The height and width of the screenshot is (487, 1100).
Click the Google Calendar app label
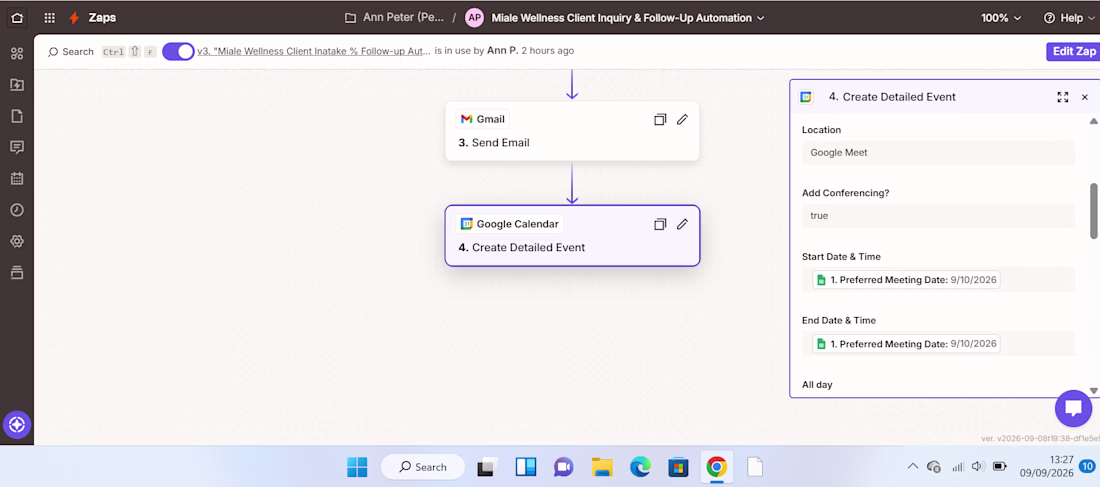[510, 224]
